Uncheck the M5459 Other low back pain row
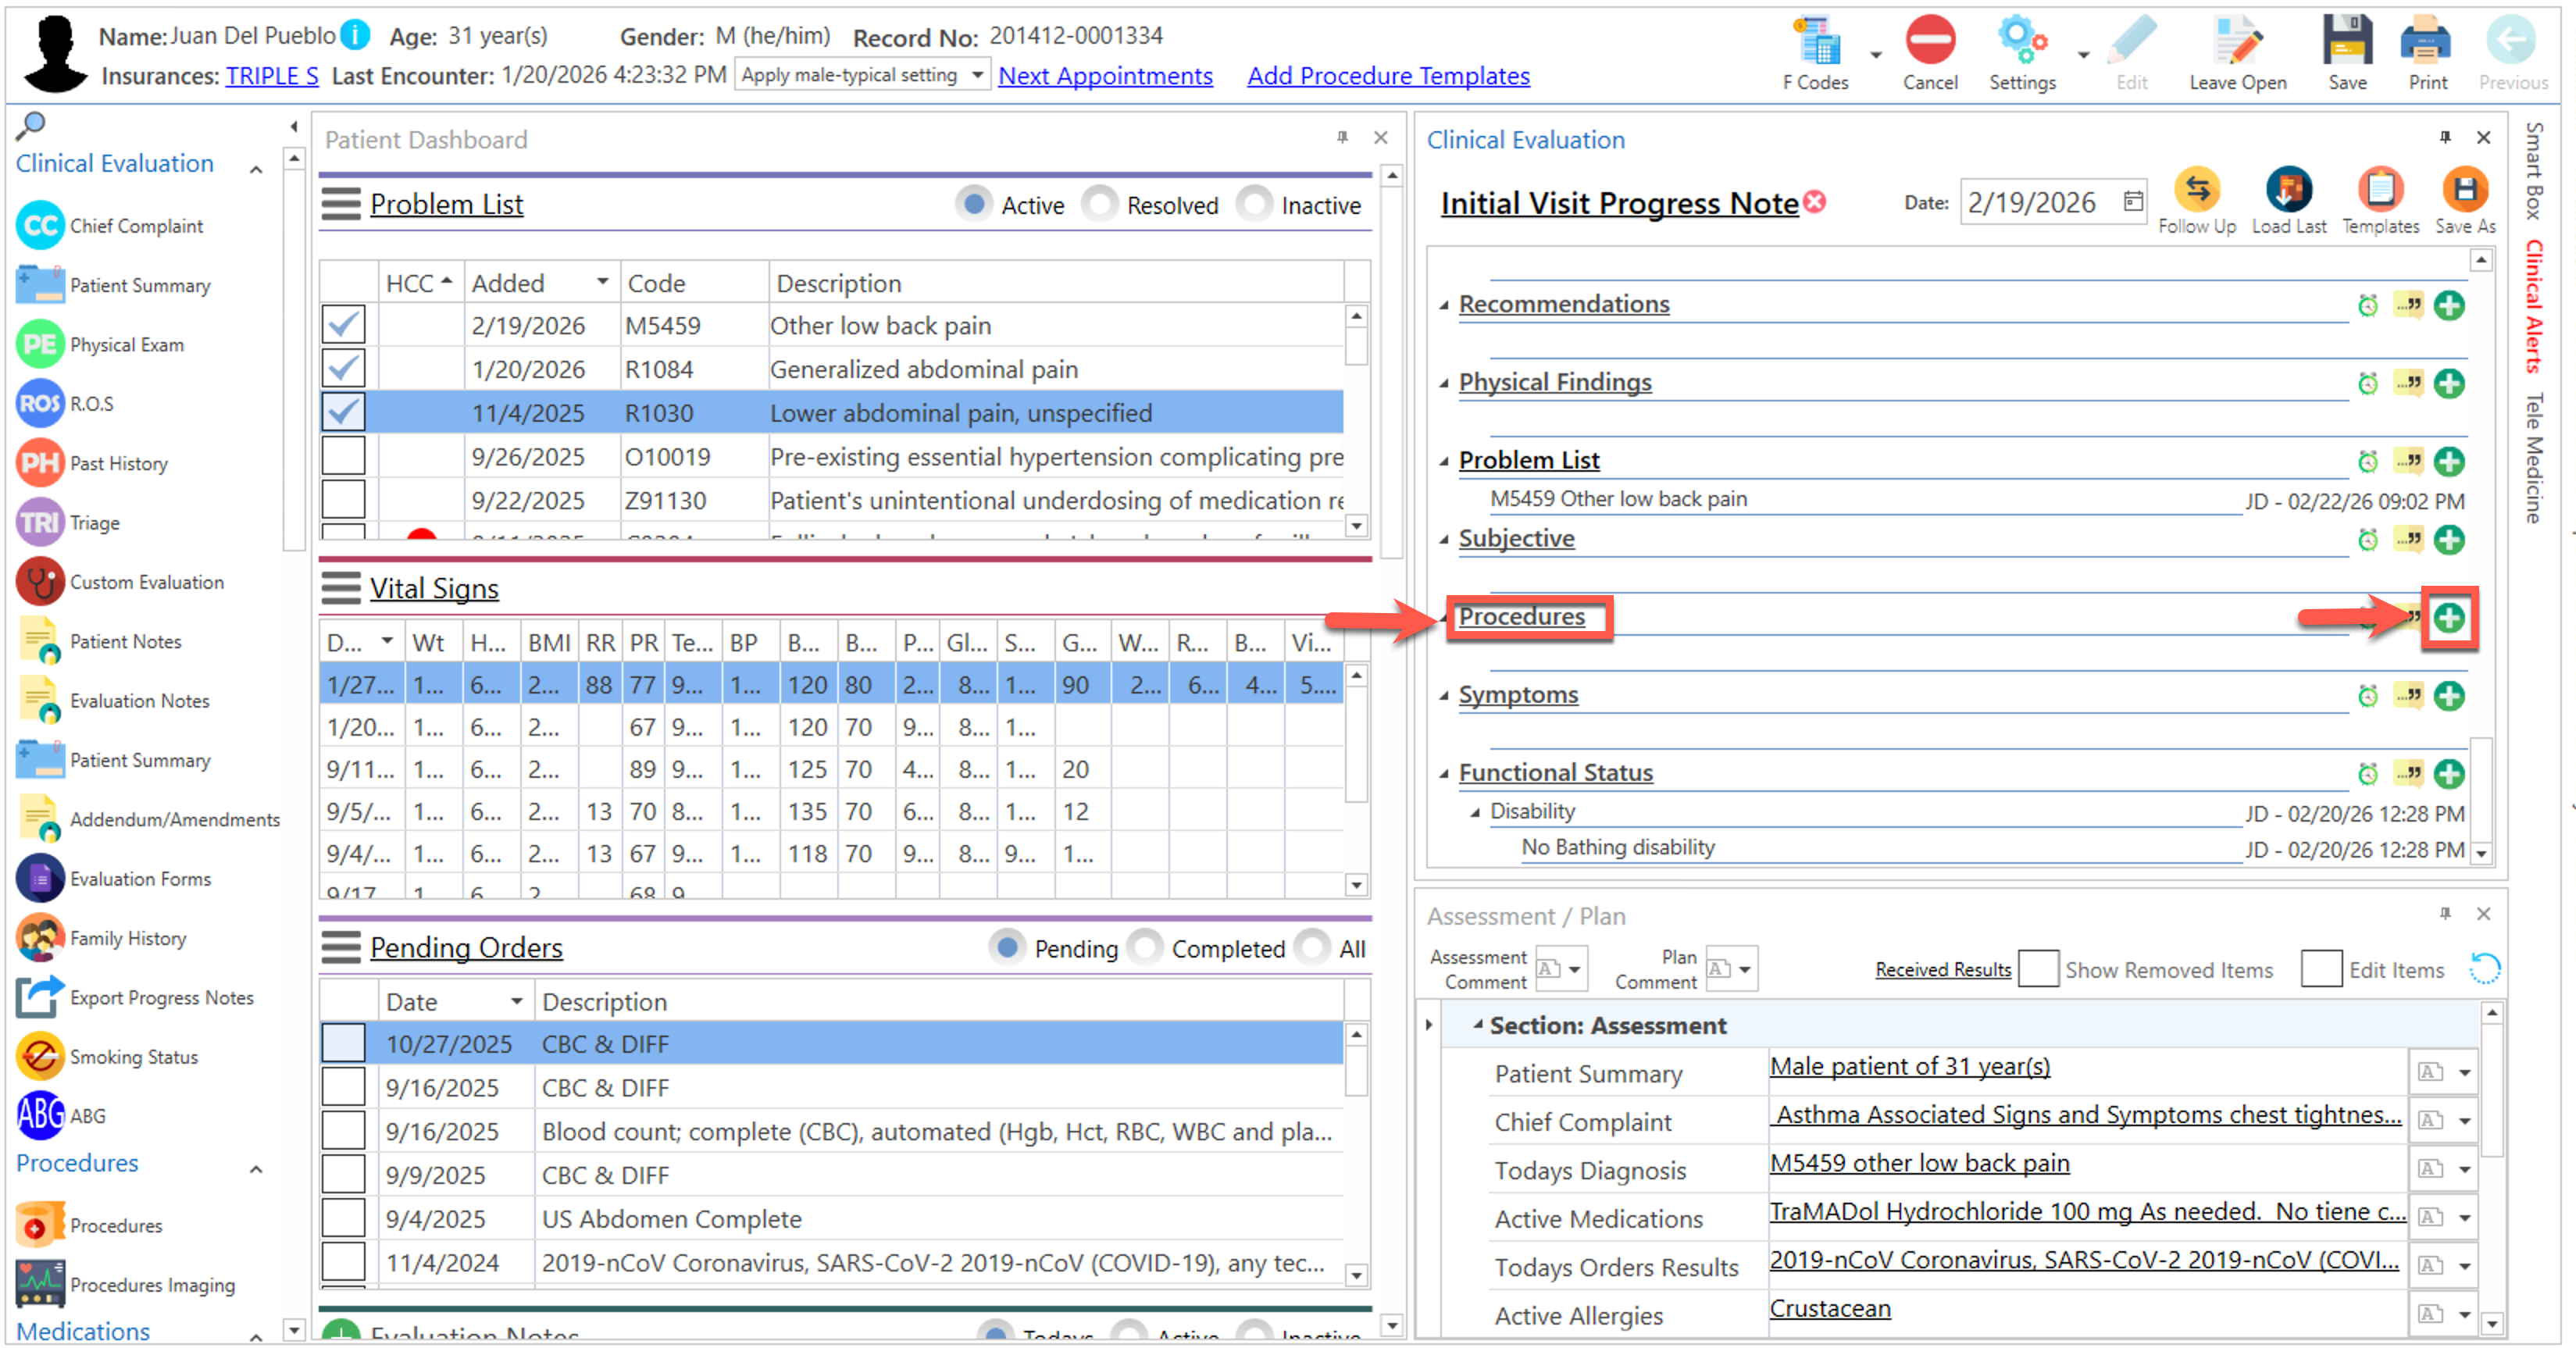This screenshot has width=2576, height=1348. [x=343, y=325]
